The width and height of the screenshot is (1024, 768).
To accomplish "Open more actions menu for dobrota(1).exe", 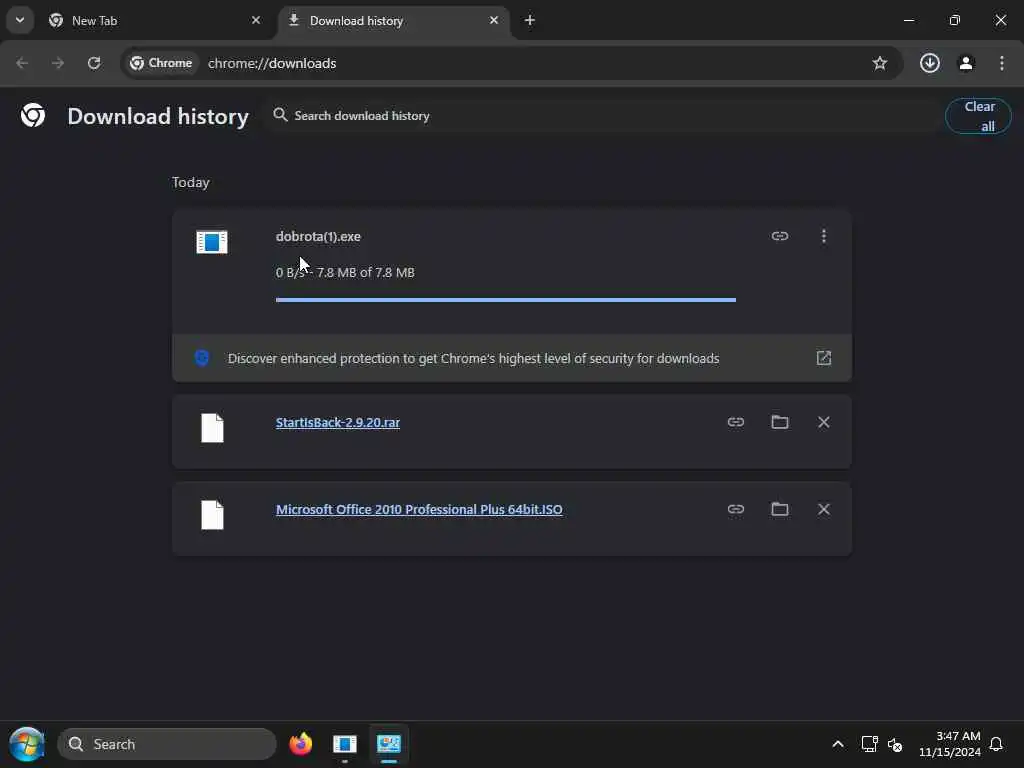I will [824, 236].
